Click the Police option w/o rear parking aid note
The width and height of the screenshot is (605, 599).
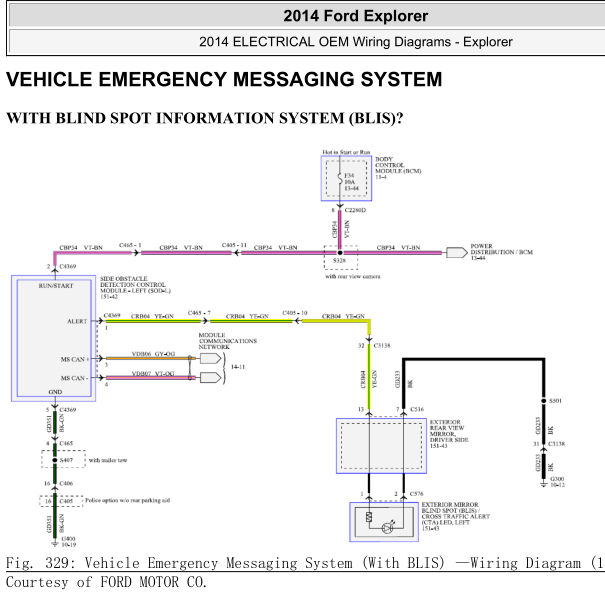127,500
